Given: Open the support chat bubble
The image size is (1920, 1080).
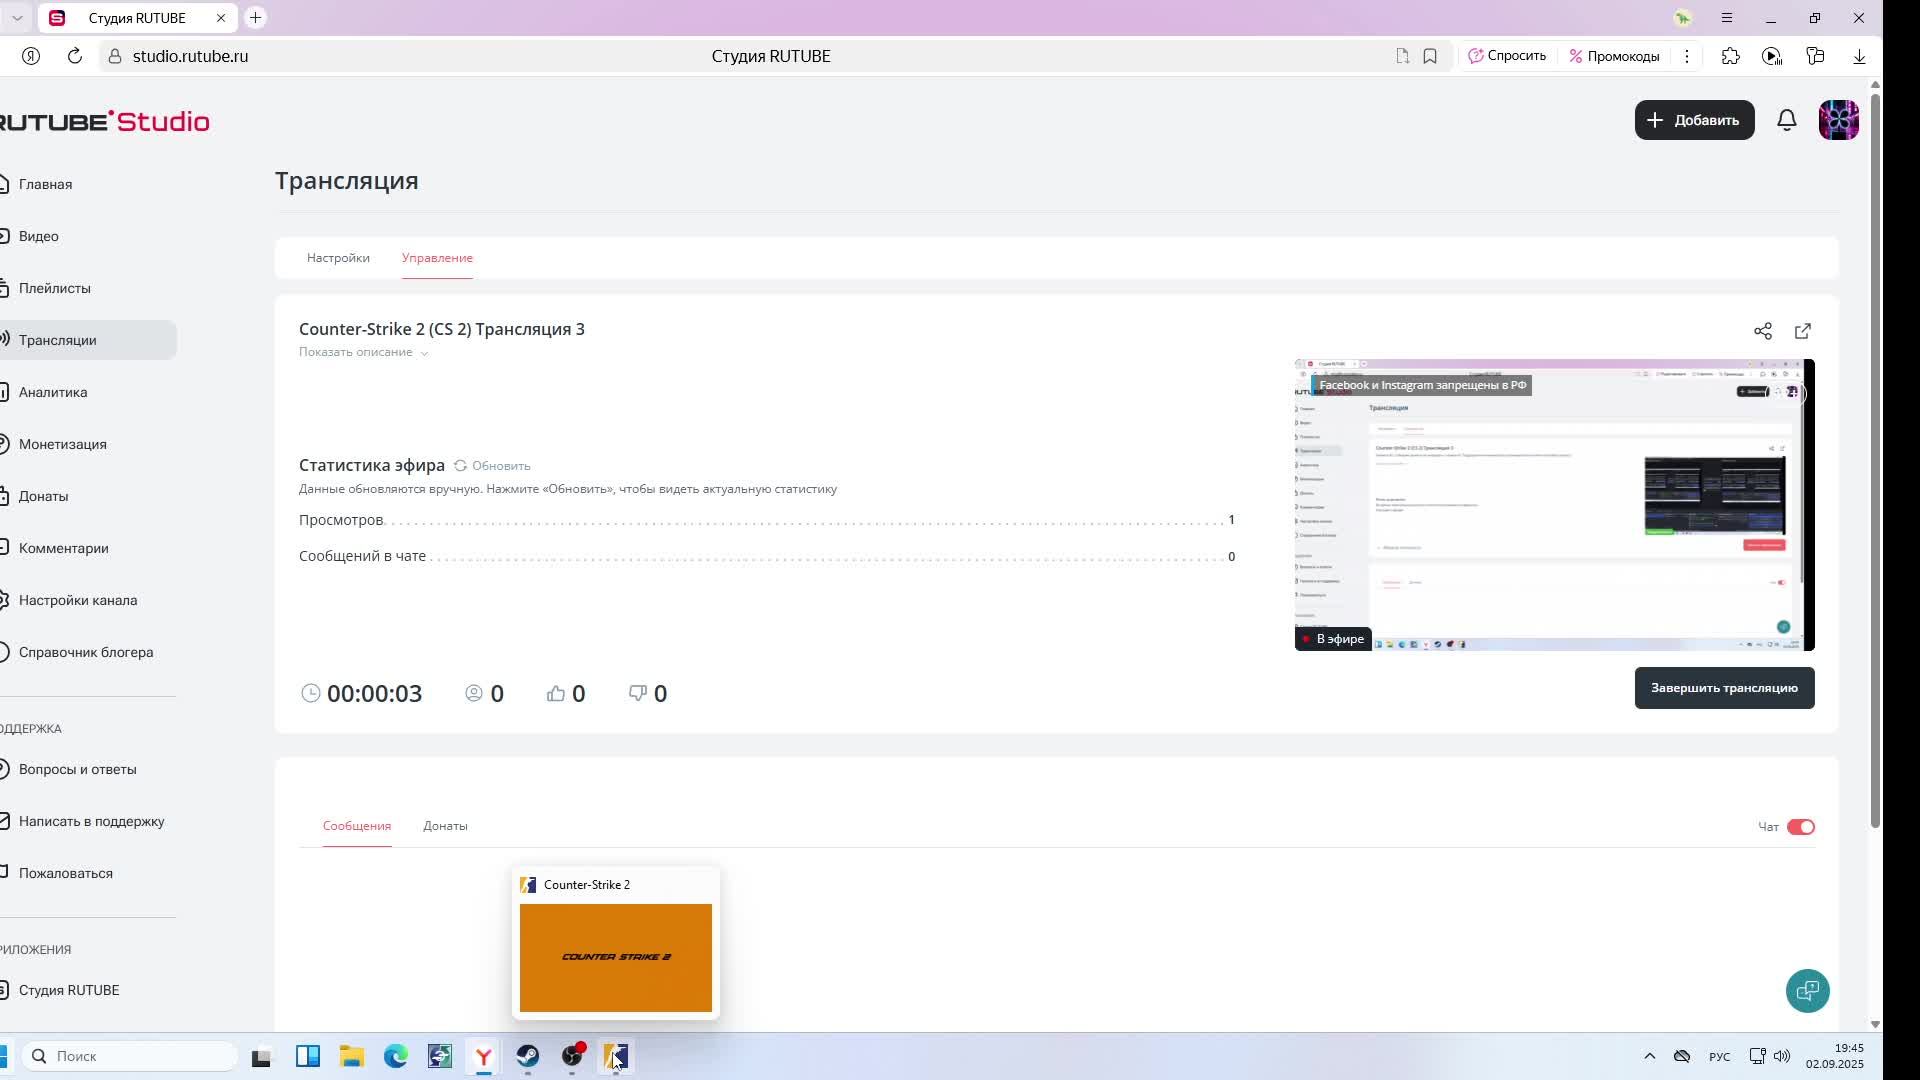Looking at the screenshot, I should 1807,991.
